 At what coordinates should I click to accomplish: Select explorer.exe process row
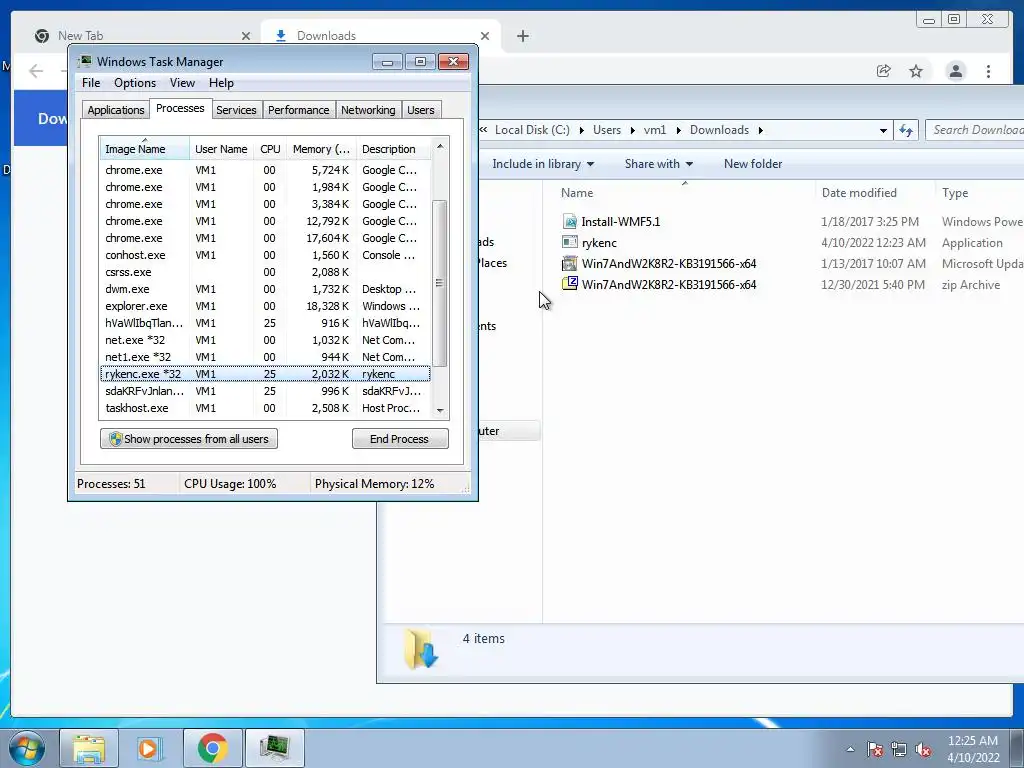[265, 306]
